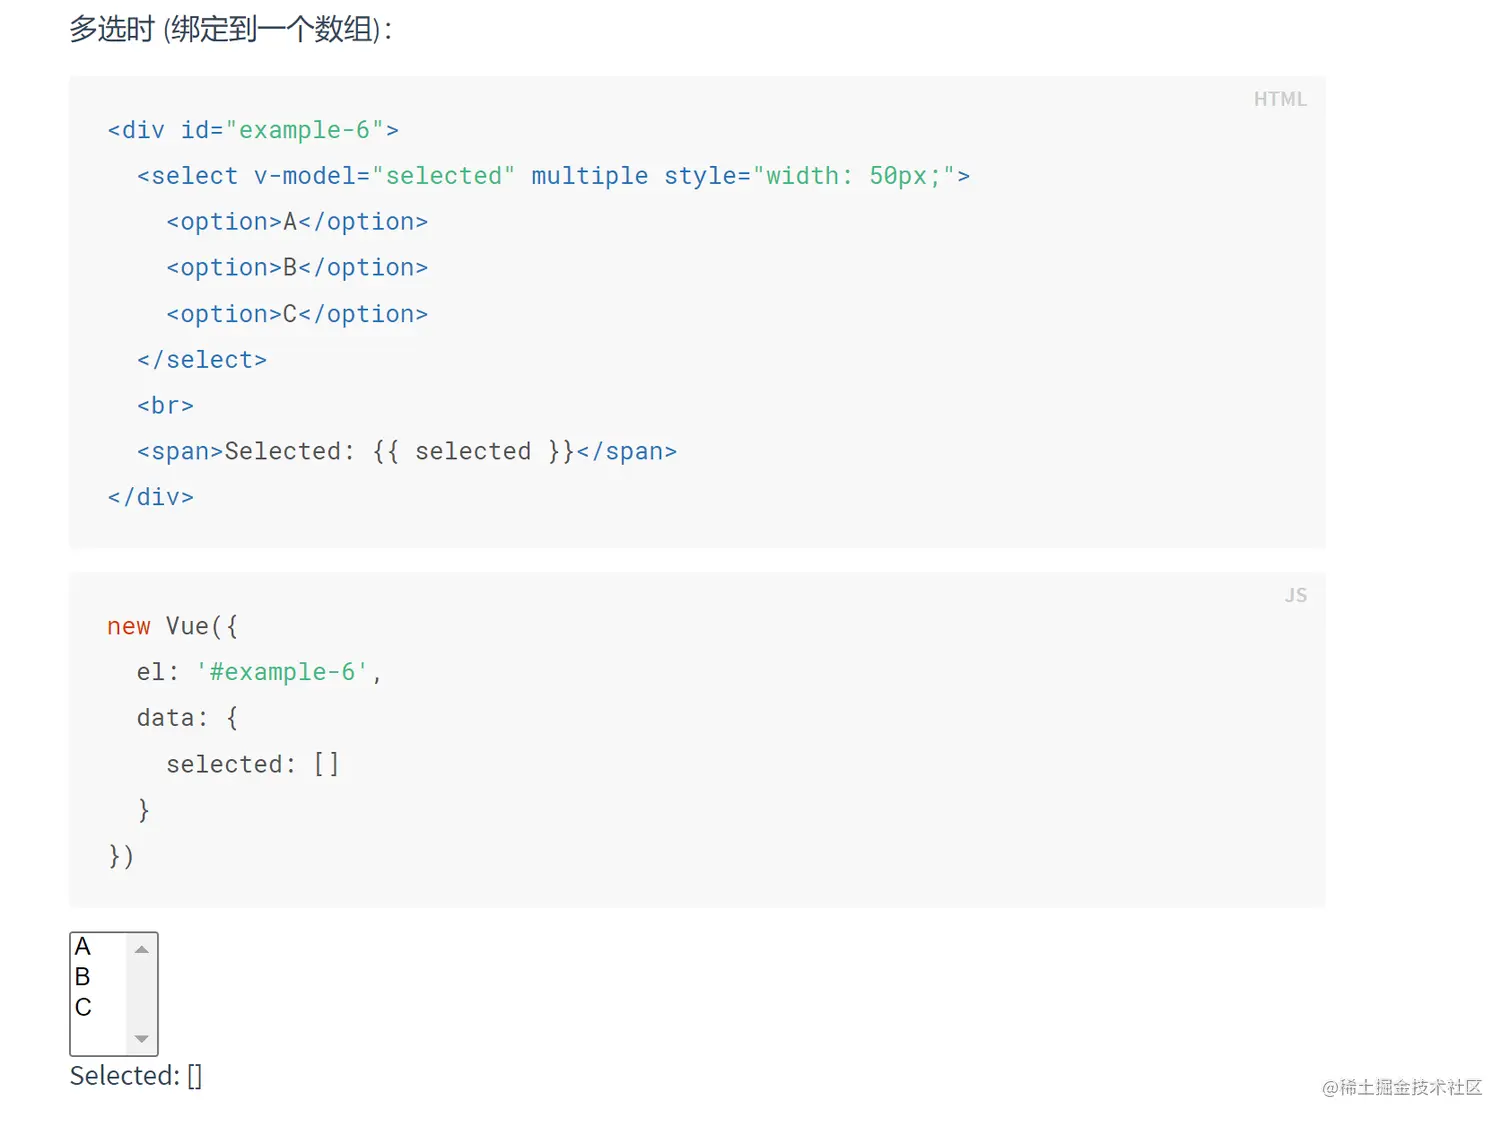Click the listbox scroll down arrow
The width and height of the screenshot is (1512, 1127).
(142, 1039)
